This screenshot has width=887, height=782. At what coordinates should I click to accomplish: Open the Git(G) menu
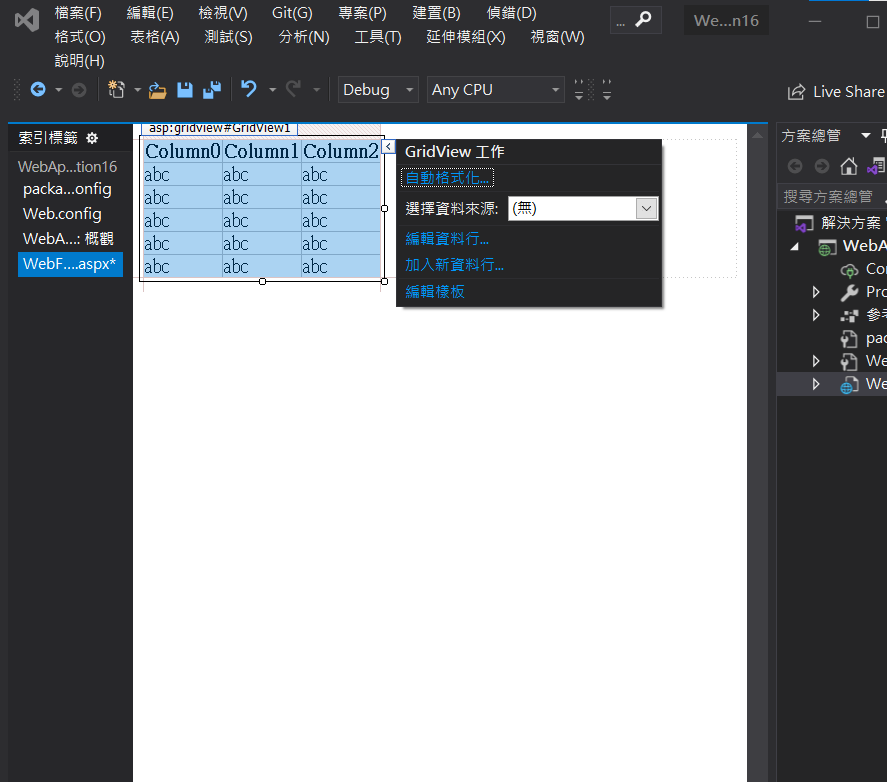coord(292,13)
